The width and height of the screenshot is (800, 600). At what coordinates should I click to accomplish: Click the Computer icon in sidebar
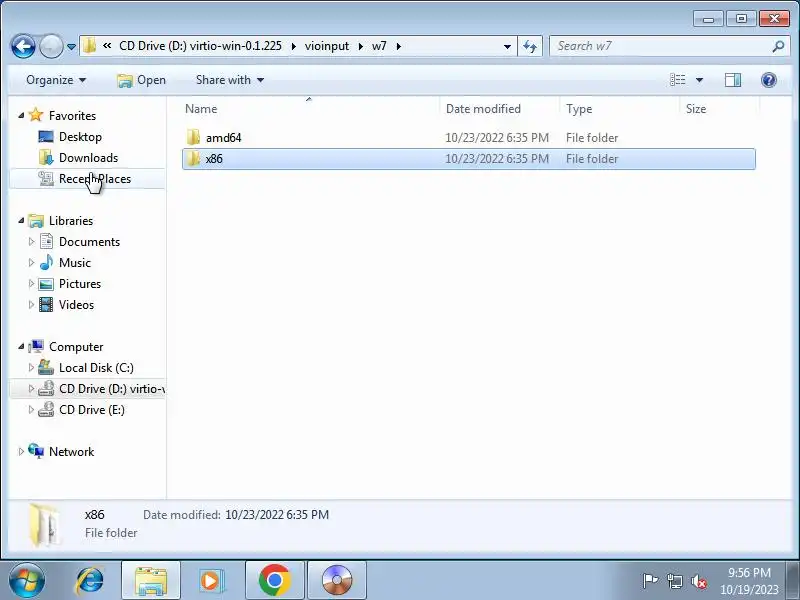pyautogui.click(x=36, y=346)
